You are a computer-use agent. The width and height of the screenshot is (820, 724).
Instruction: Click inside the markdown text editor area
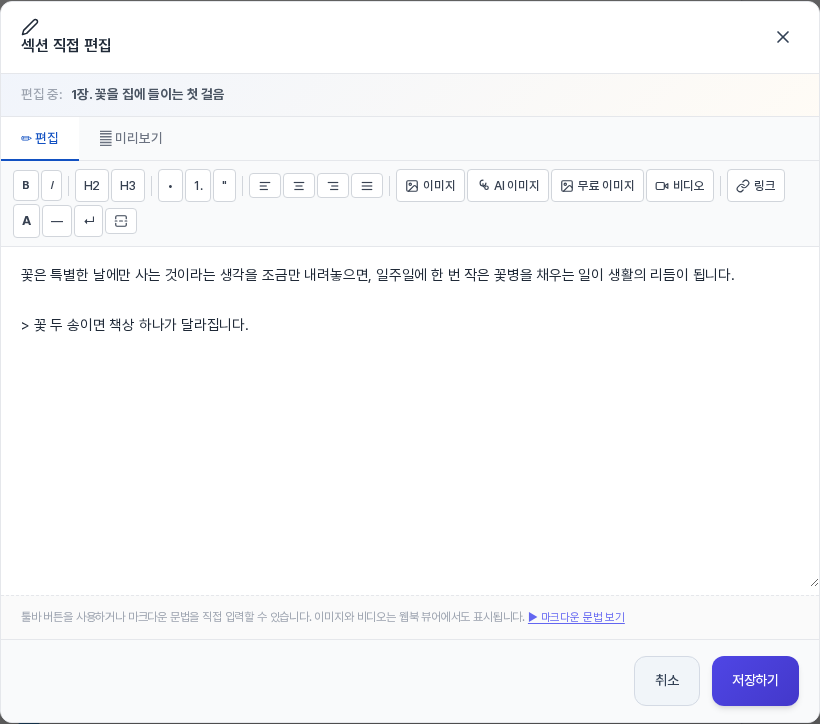pyautogui.click(x=410, y=421)
